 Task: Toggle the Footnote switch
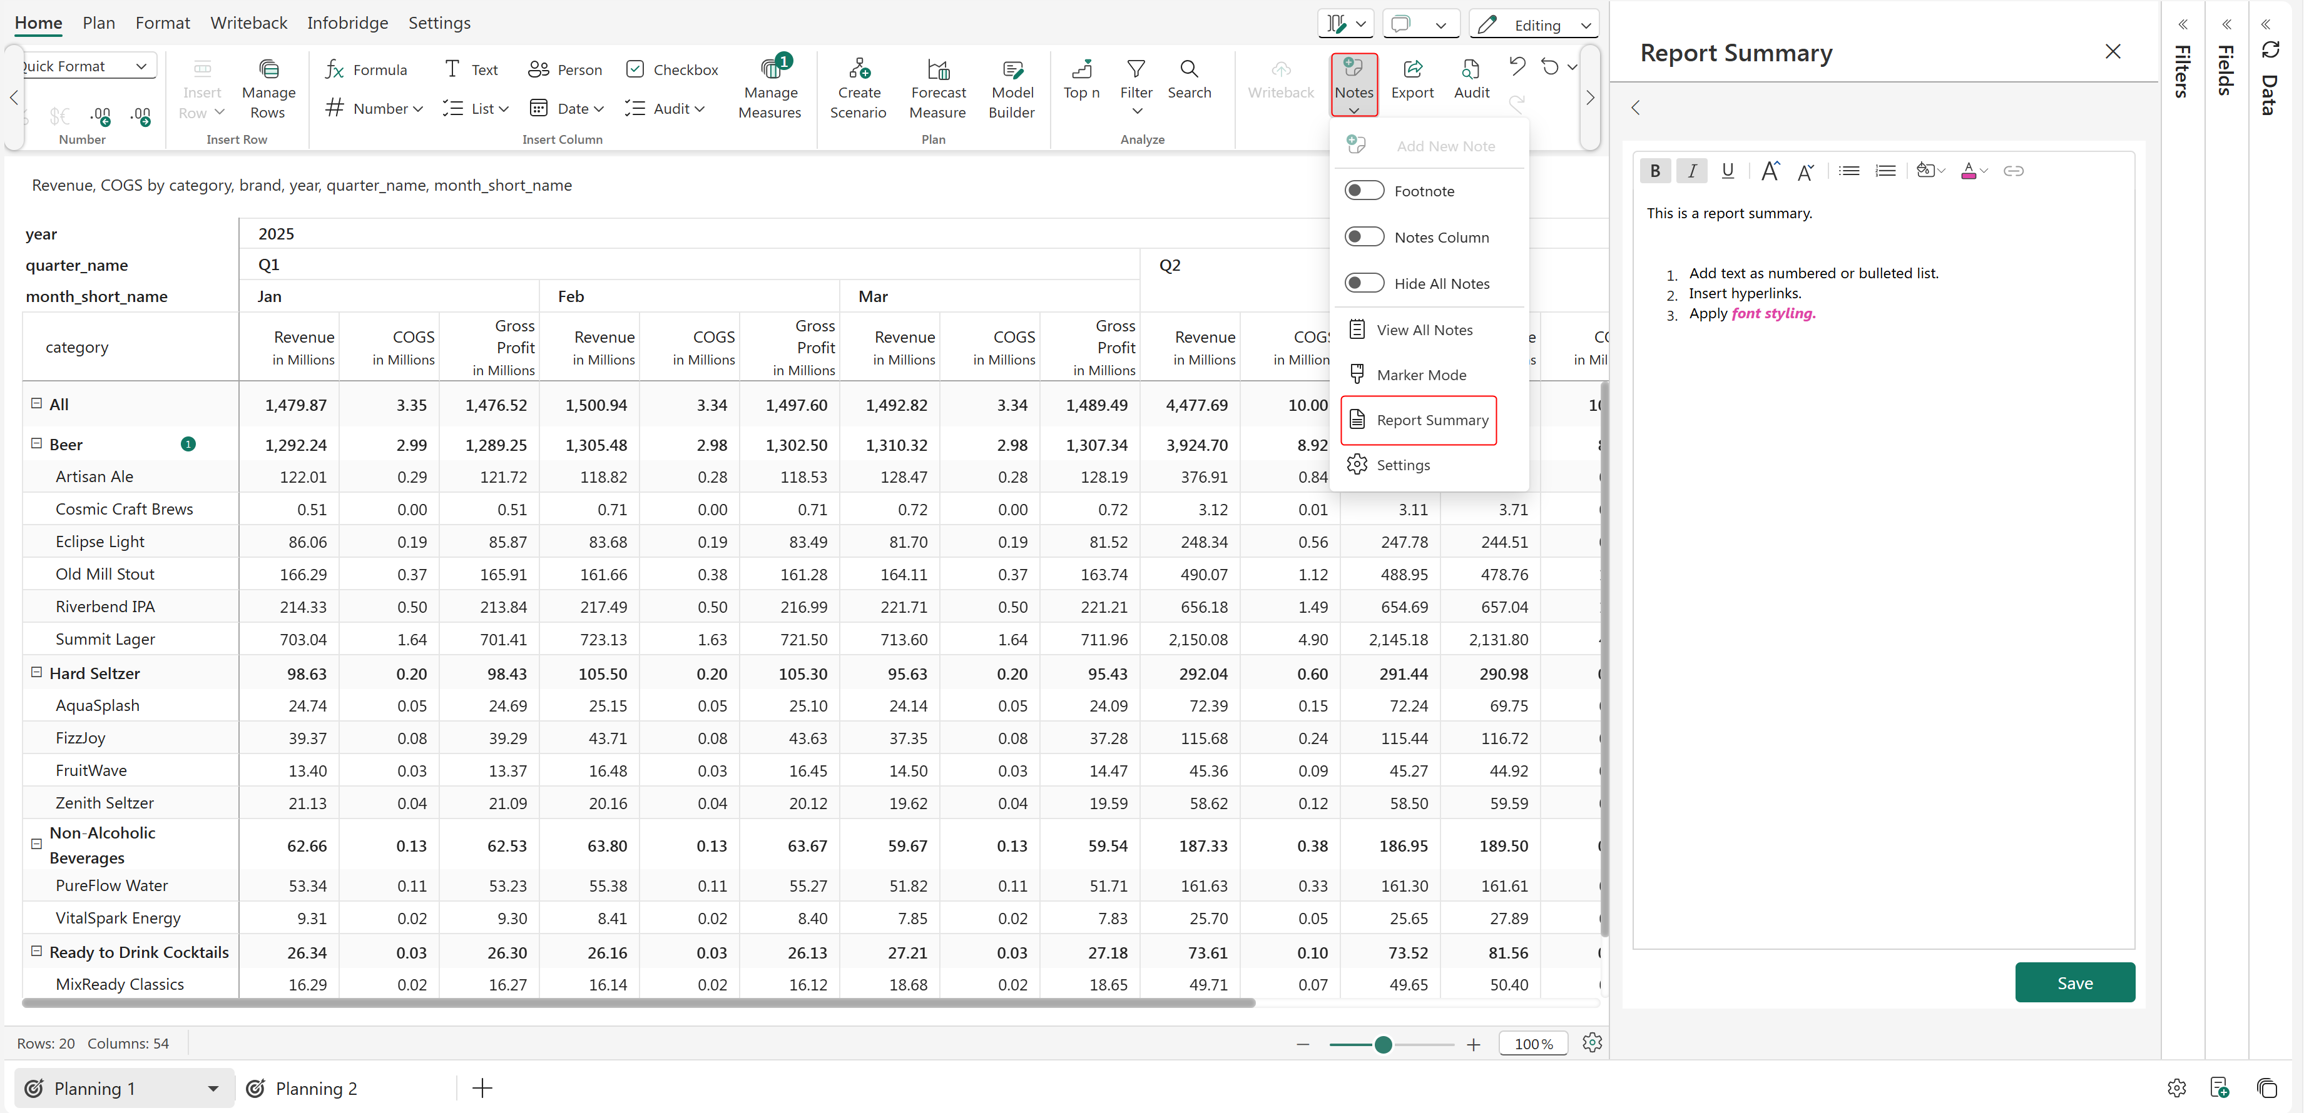coord(1364,190)
